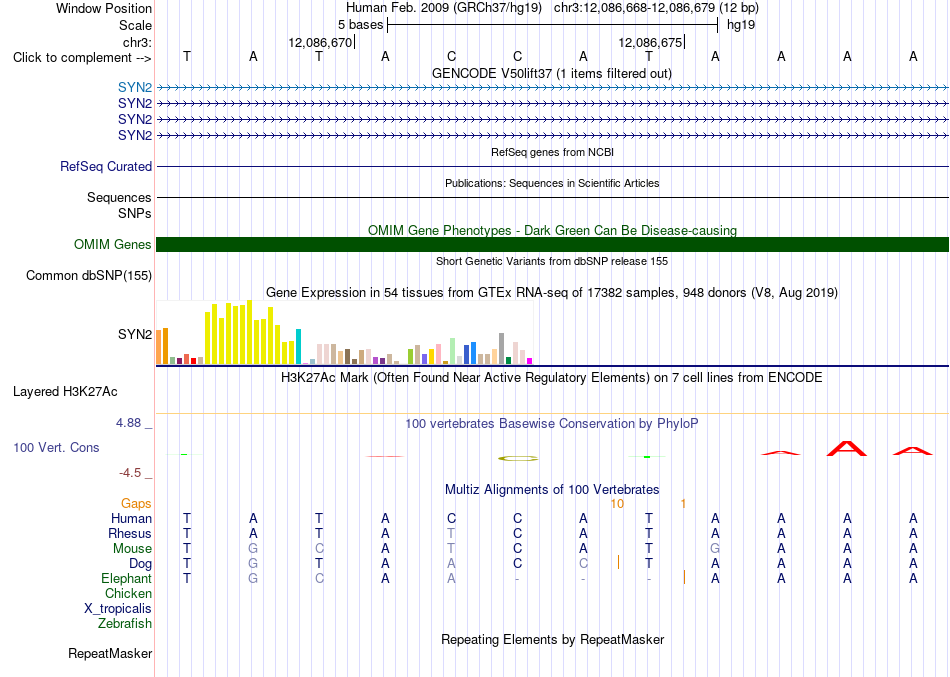Select the Mouse alignment row label
The width and height of the screenshot is (950, 677).
point(132,549)
